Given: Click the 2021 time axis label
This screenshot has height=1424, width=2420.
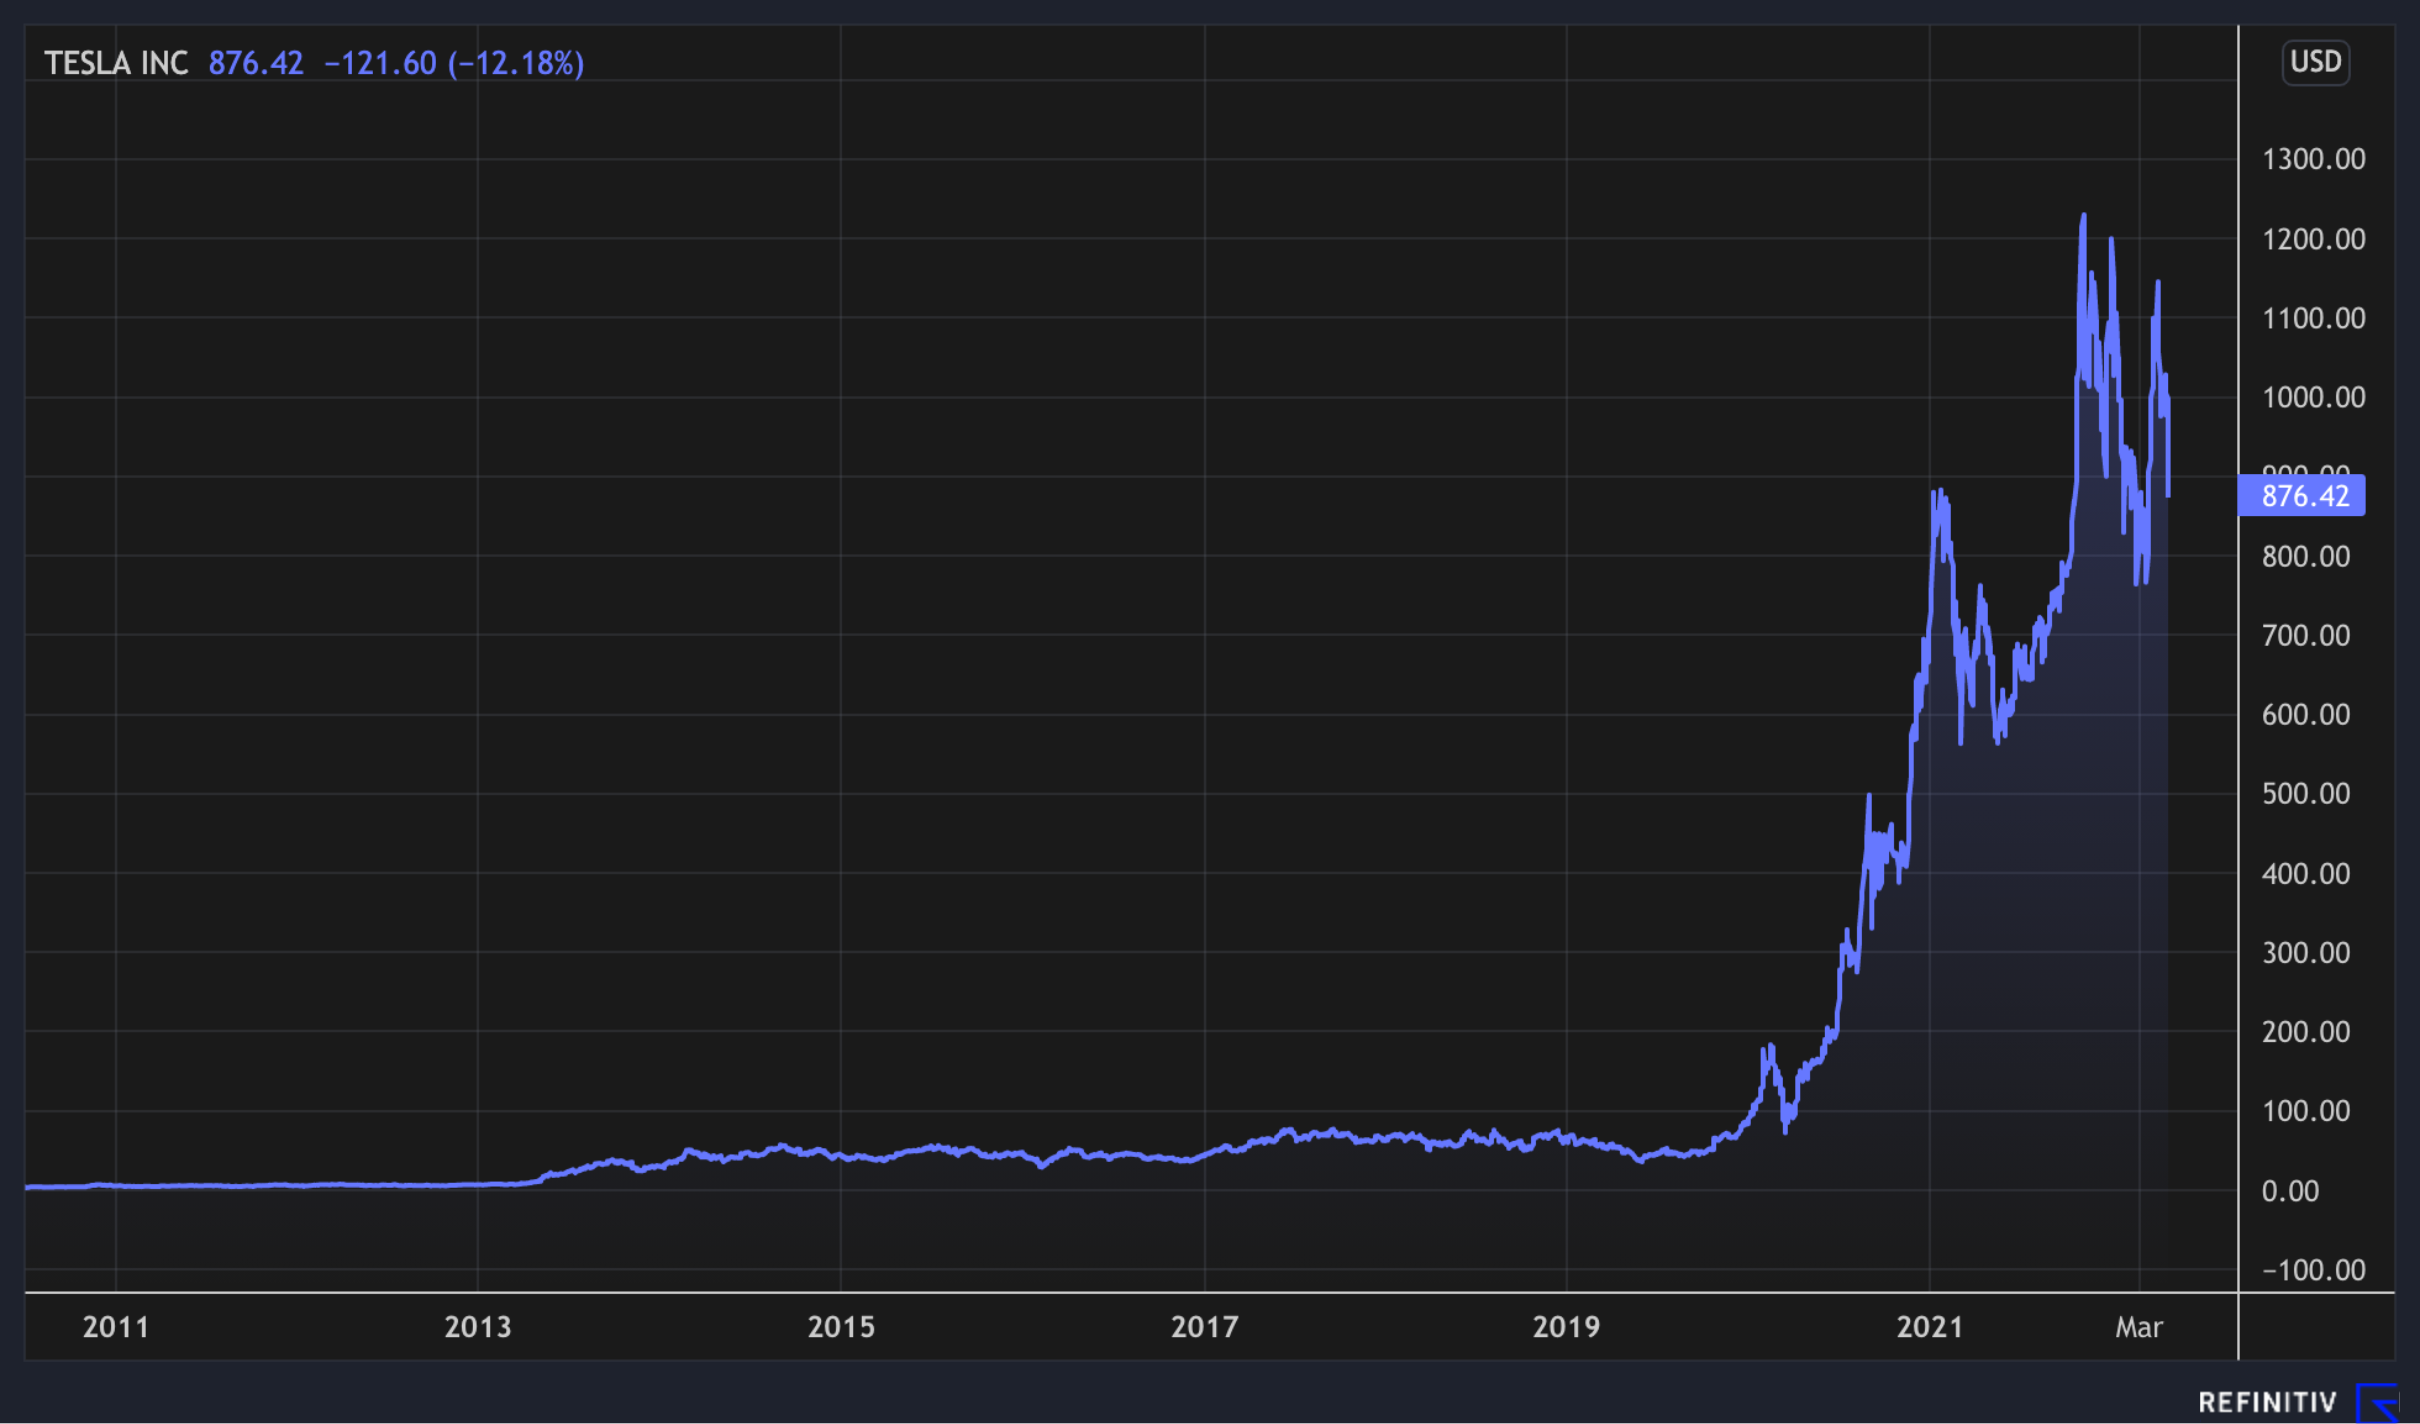Looking at the screenshot, I should tap(1930, 1327).
